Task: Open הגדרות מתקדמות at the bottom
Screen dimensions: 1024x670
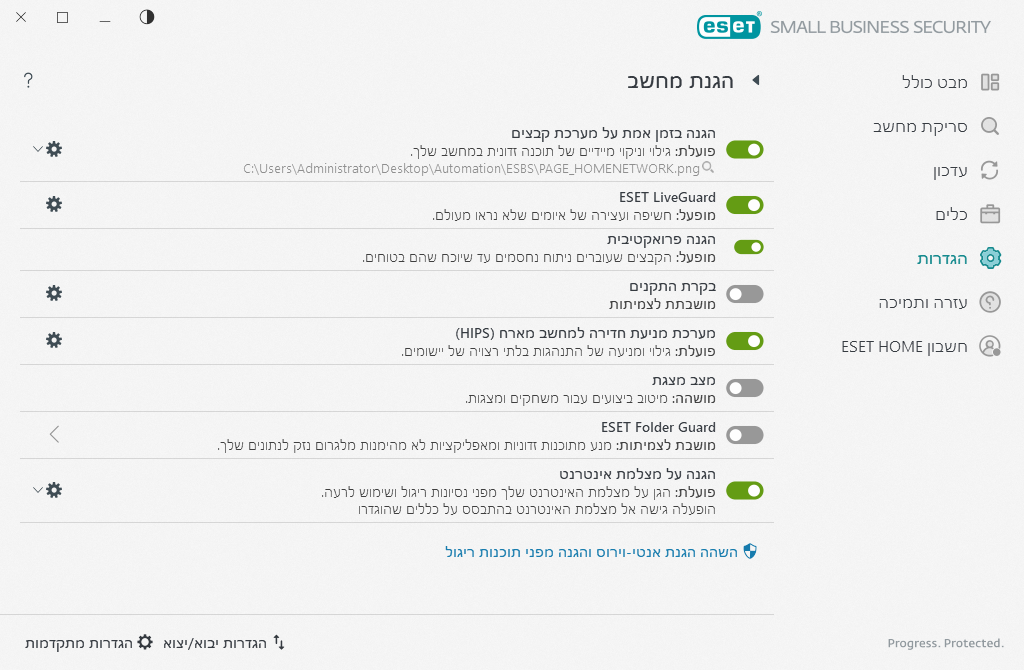Action: pyautogui.click(x=90, y=642)
